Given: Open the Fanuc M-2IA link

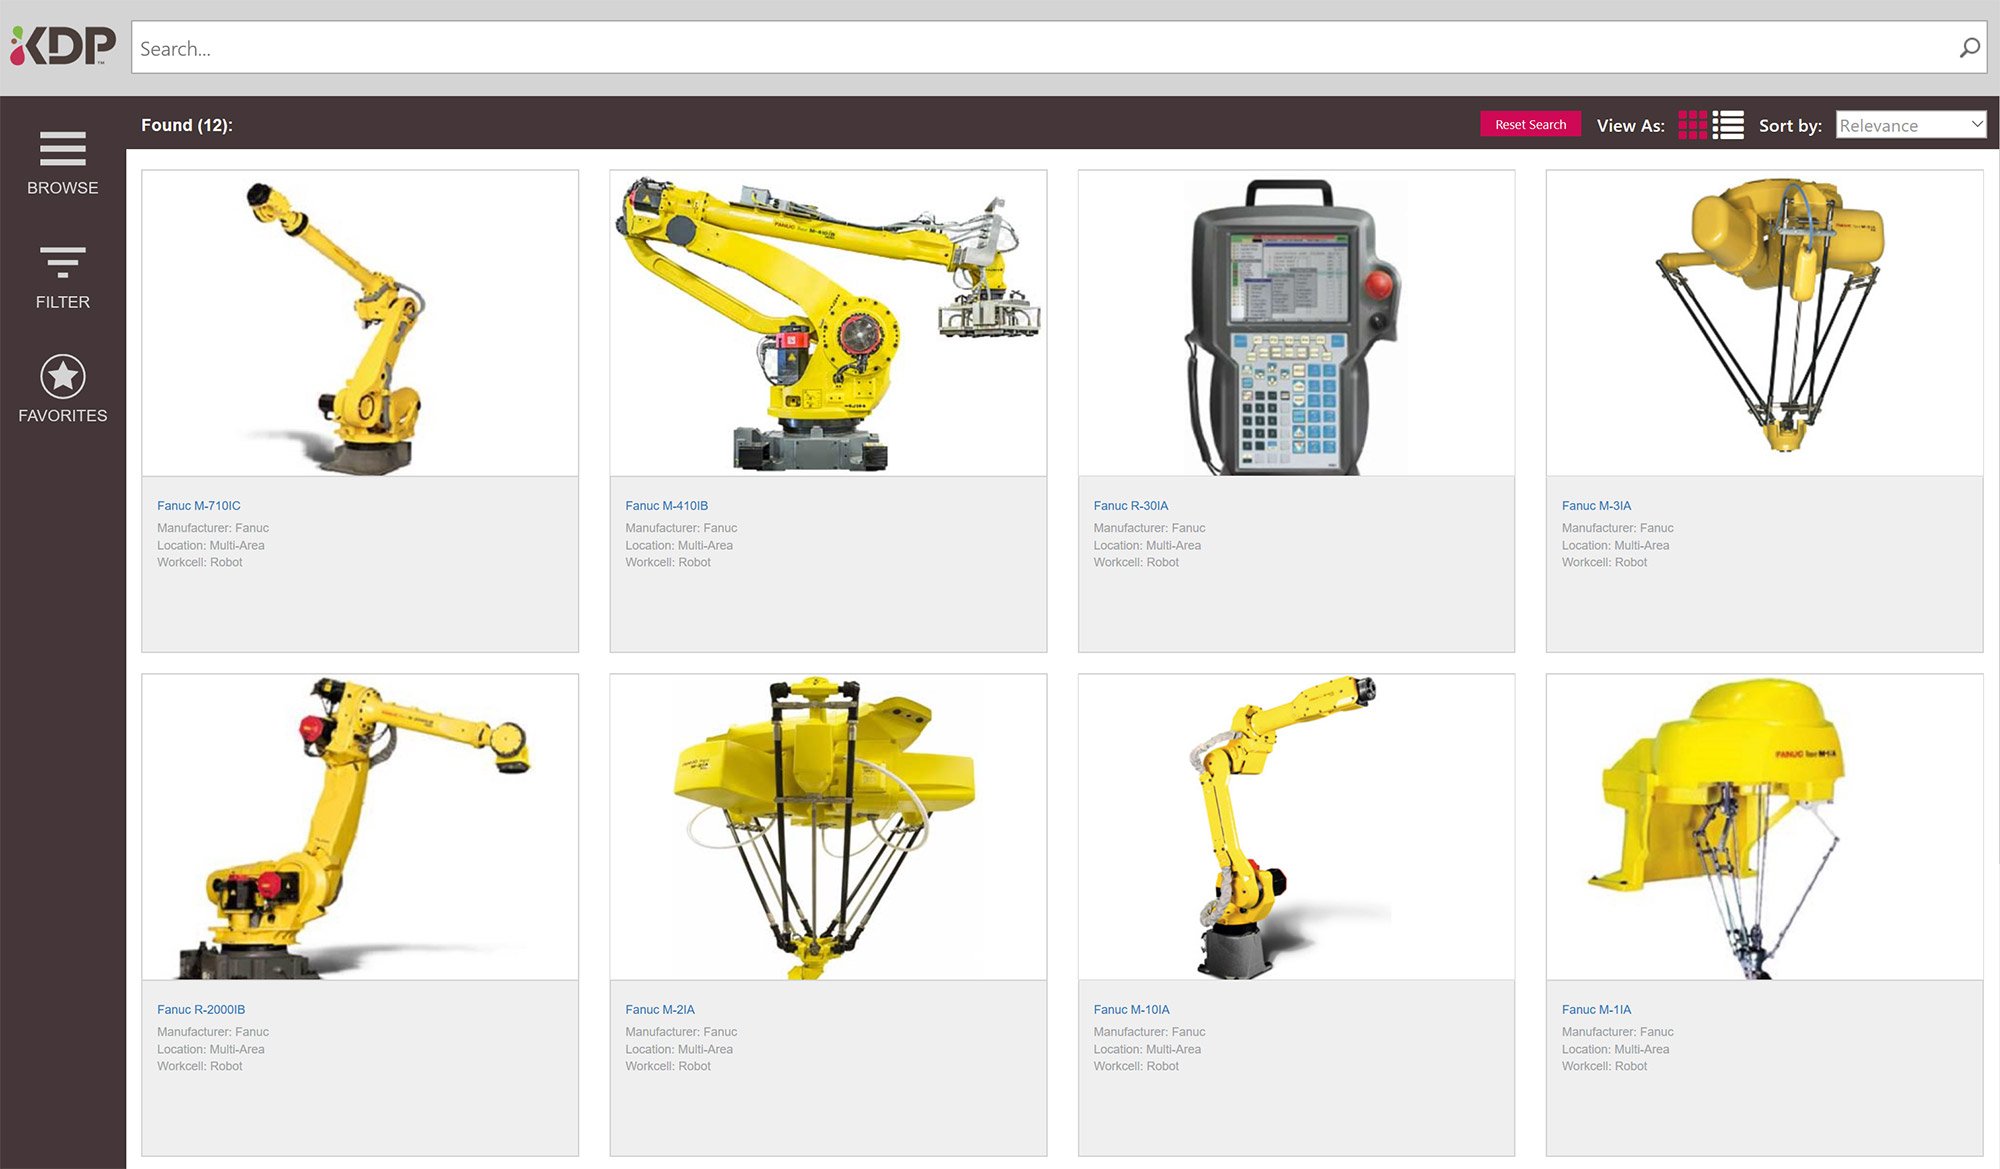Looking at the screenshot, I should pos(660,1010).
